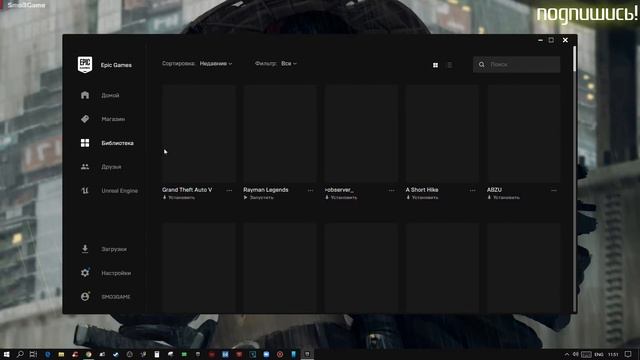Image resolution: width=640 pixels, height=360 pixels.
Task: Open File Explorer from taskbar
Action: (61, 354)
